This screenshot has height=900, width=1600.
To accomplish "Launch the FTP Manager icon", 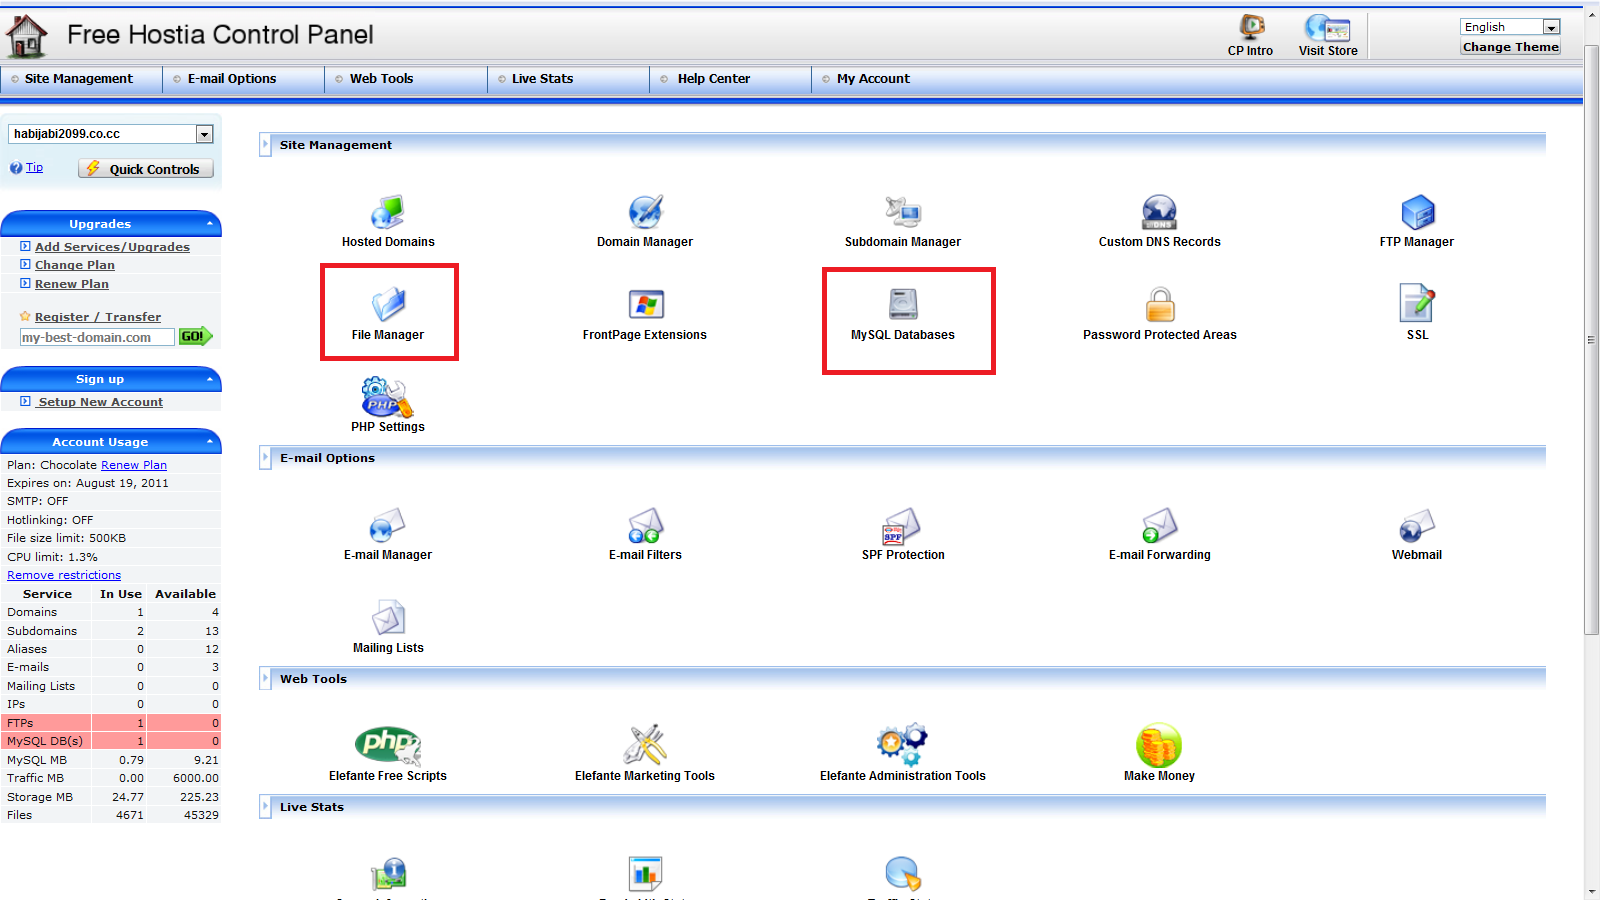I will [1417, 212].
